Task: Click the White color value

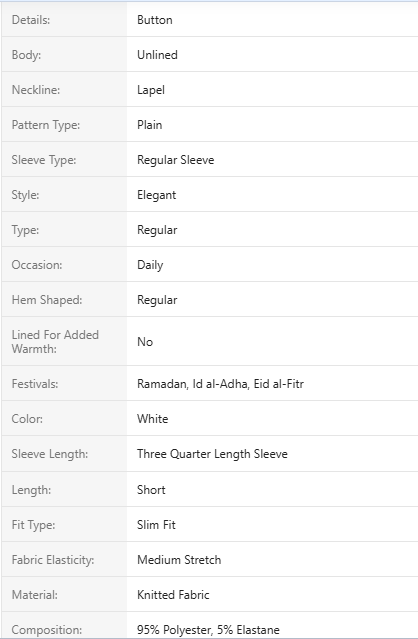Action: click(x=153, y=419)
